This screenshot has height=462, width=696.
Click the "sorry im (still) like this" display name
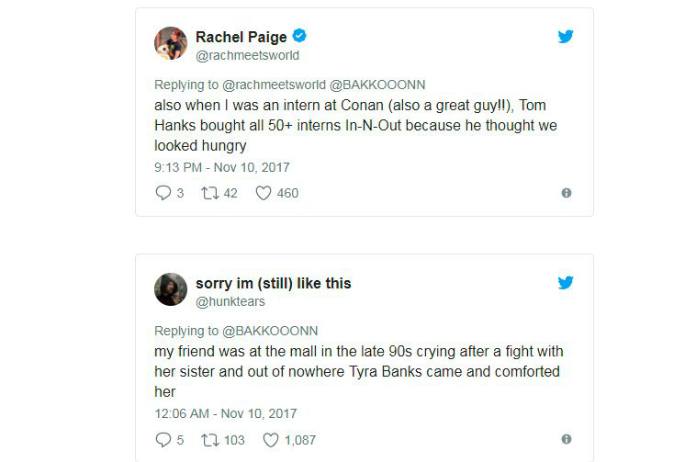(x=273, y=283)
